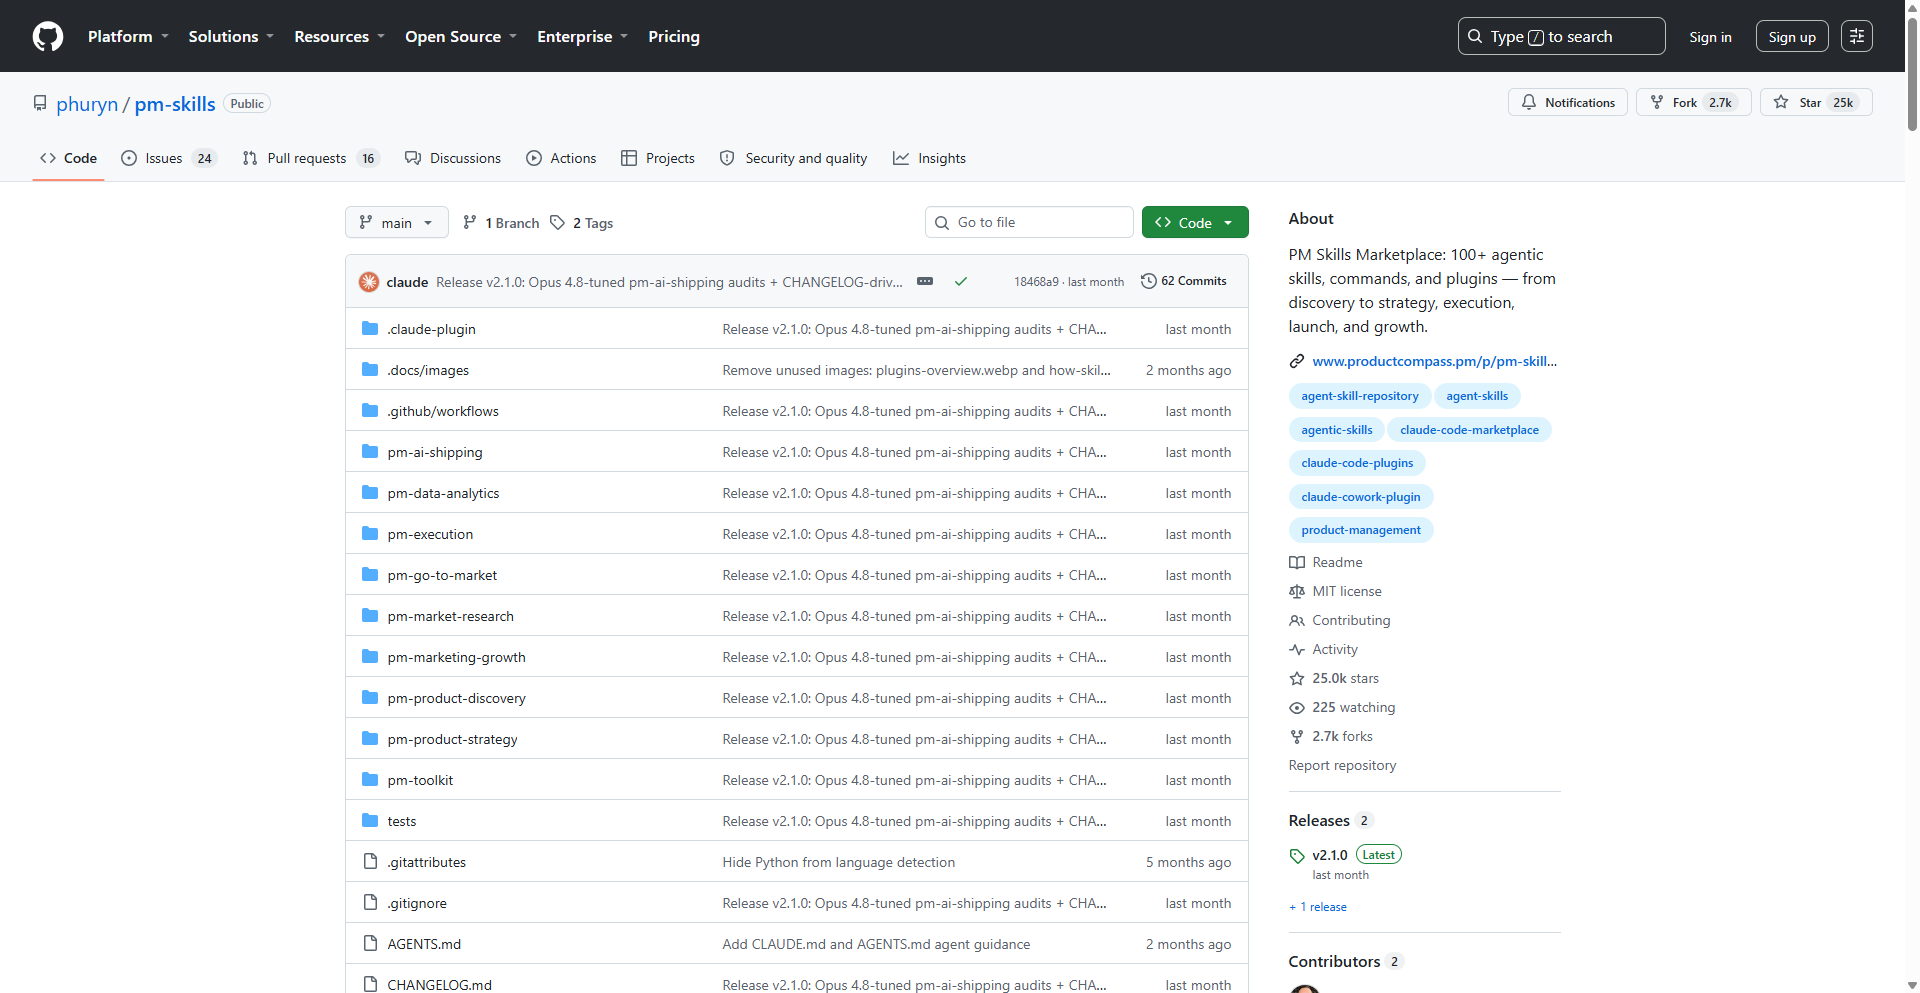The width and height of the screenshot is (1920, 993).
Task: Open the .gitignore file
Action: pyautogui.click(x=417, y=903)
